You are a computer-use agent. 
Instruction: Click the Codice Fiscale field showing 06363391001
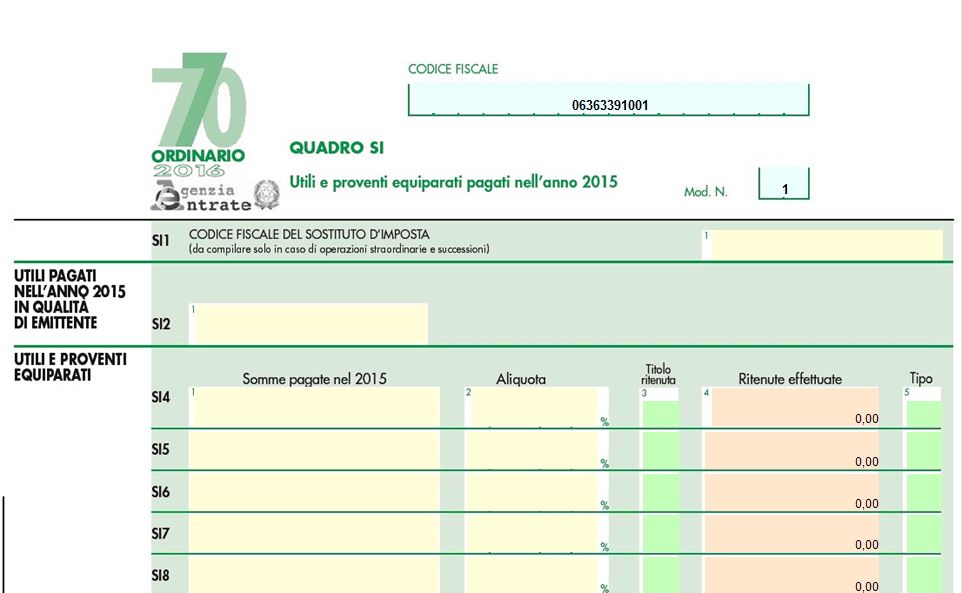[x=609, y=99]
